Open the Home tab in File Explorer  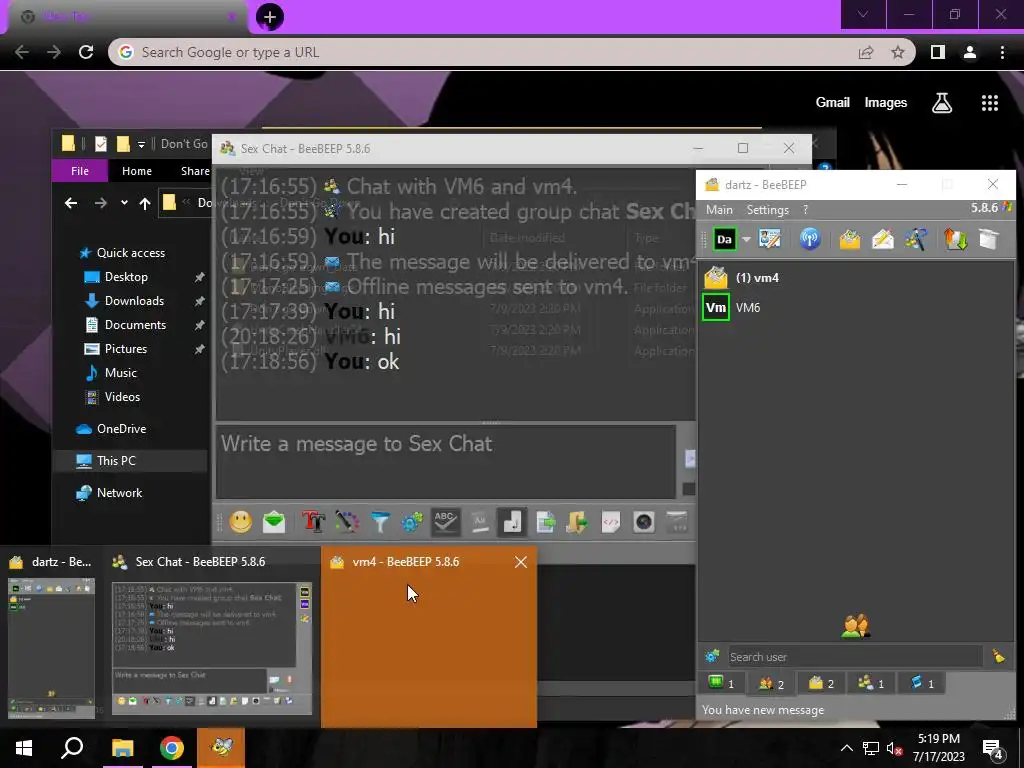pos(136,170)
